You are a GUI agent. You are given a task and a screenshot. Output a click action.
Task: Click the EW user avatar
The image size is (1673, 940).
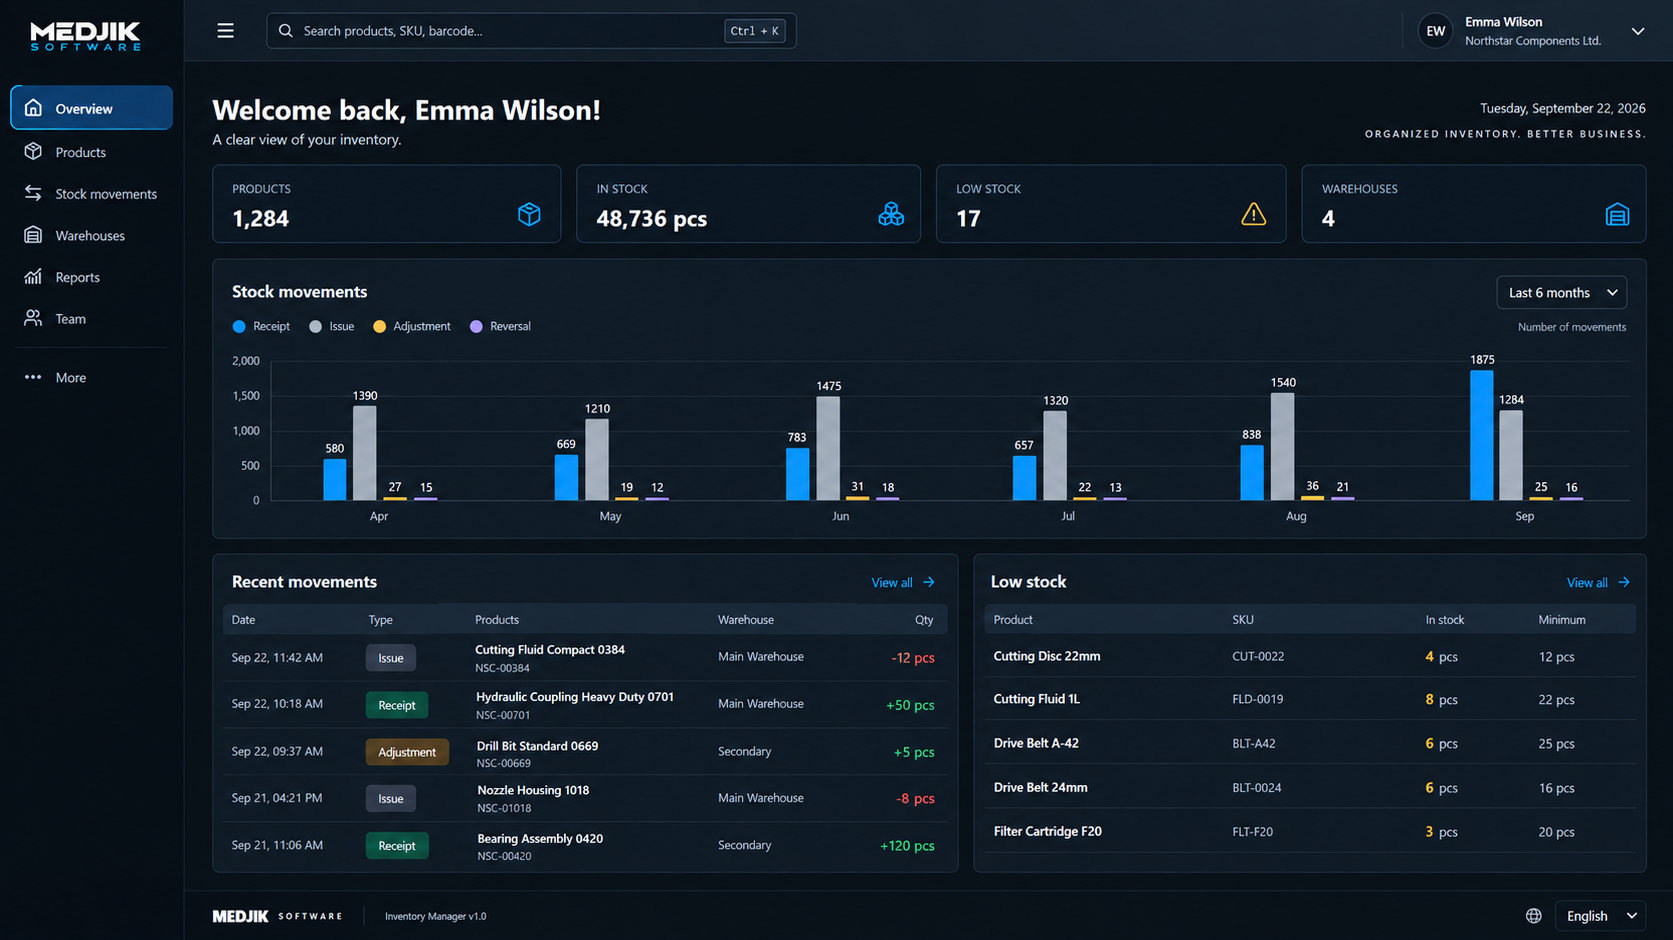pos(1435,31)
